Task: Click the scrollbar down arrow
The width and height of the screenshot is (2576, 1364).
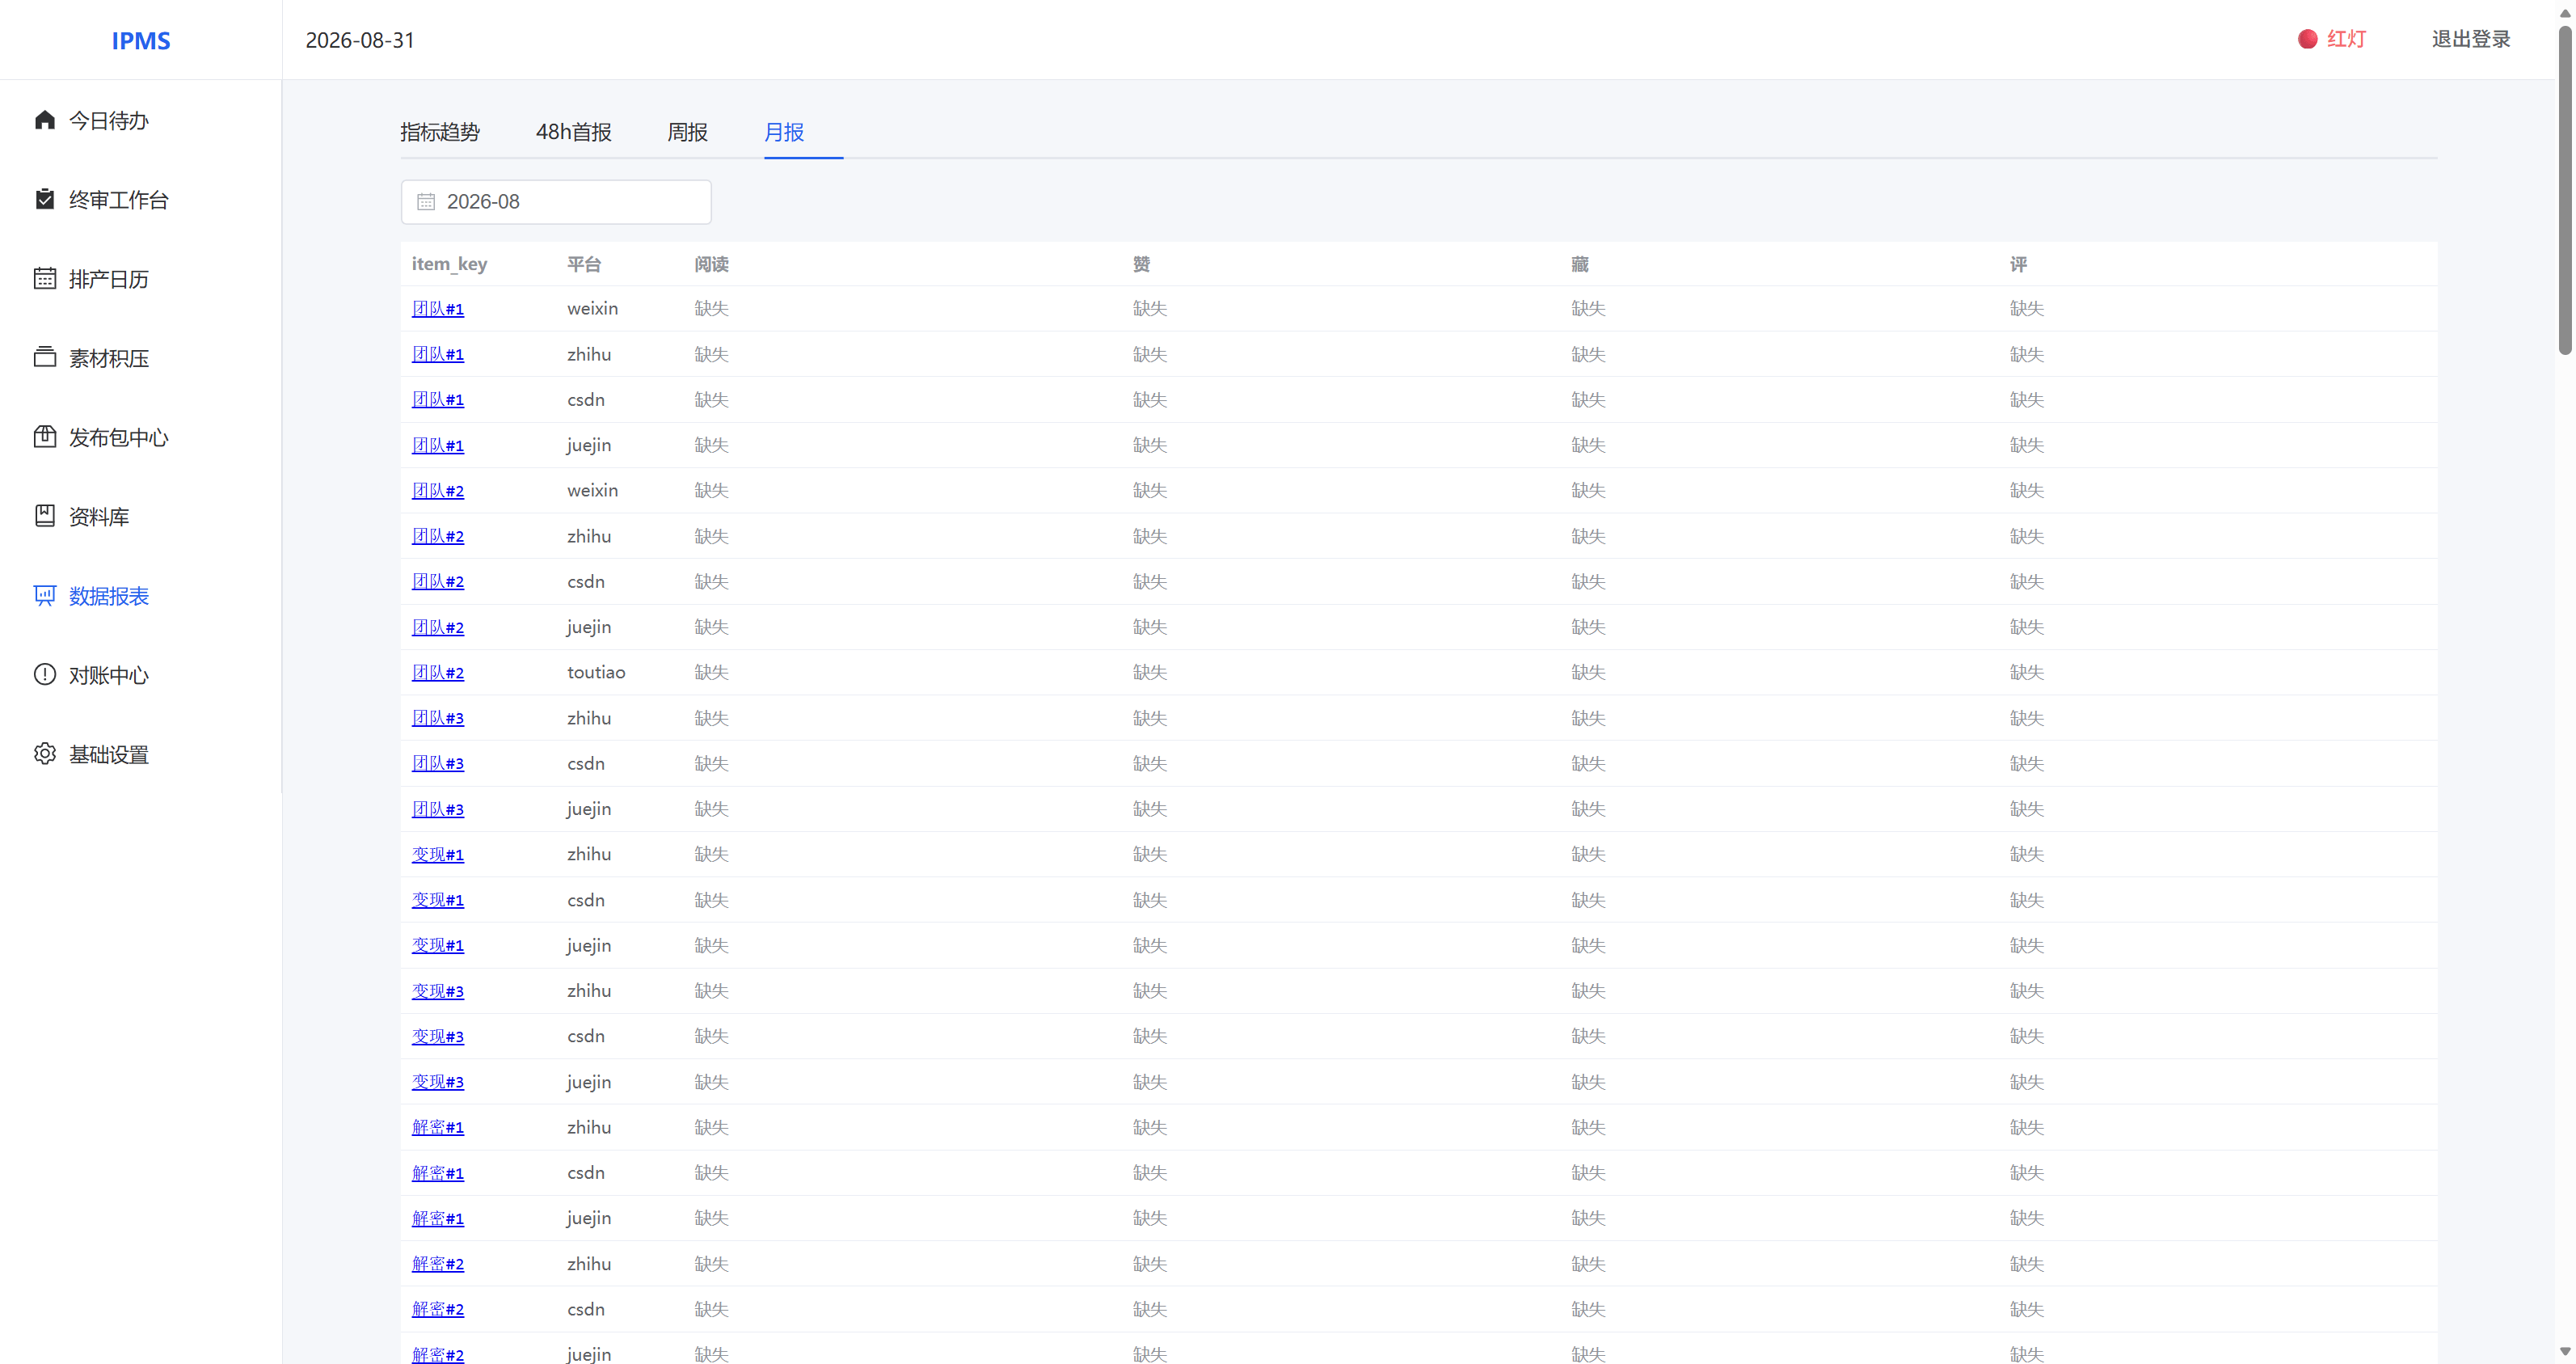Action: pyautogui.click(x=2565, y=1352)
